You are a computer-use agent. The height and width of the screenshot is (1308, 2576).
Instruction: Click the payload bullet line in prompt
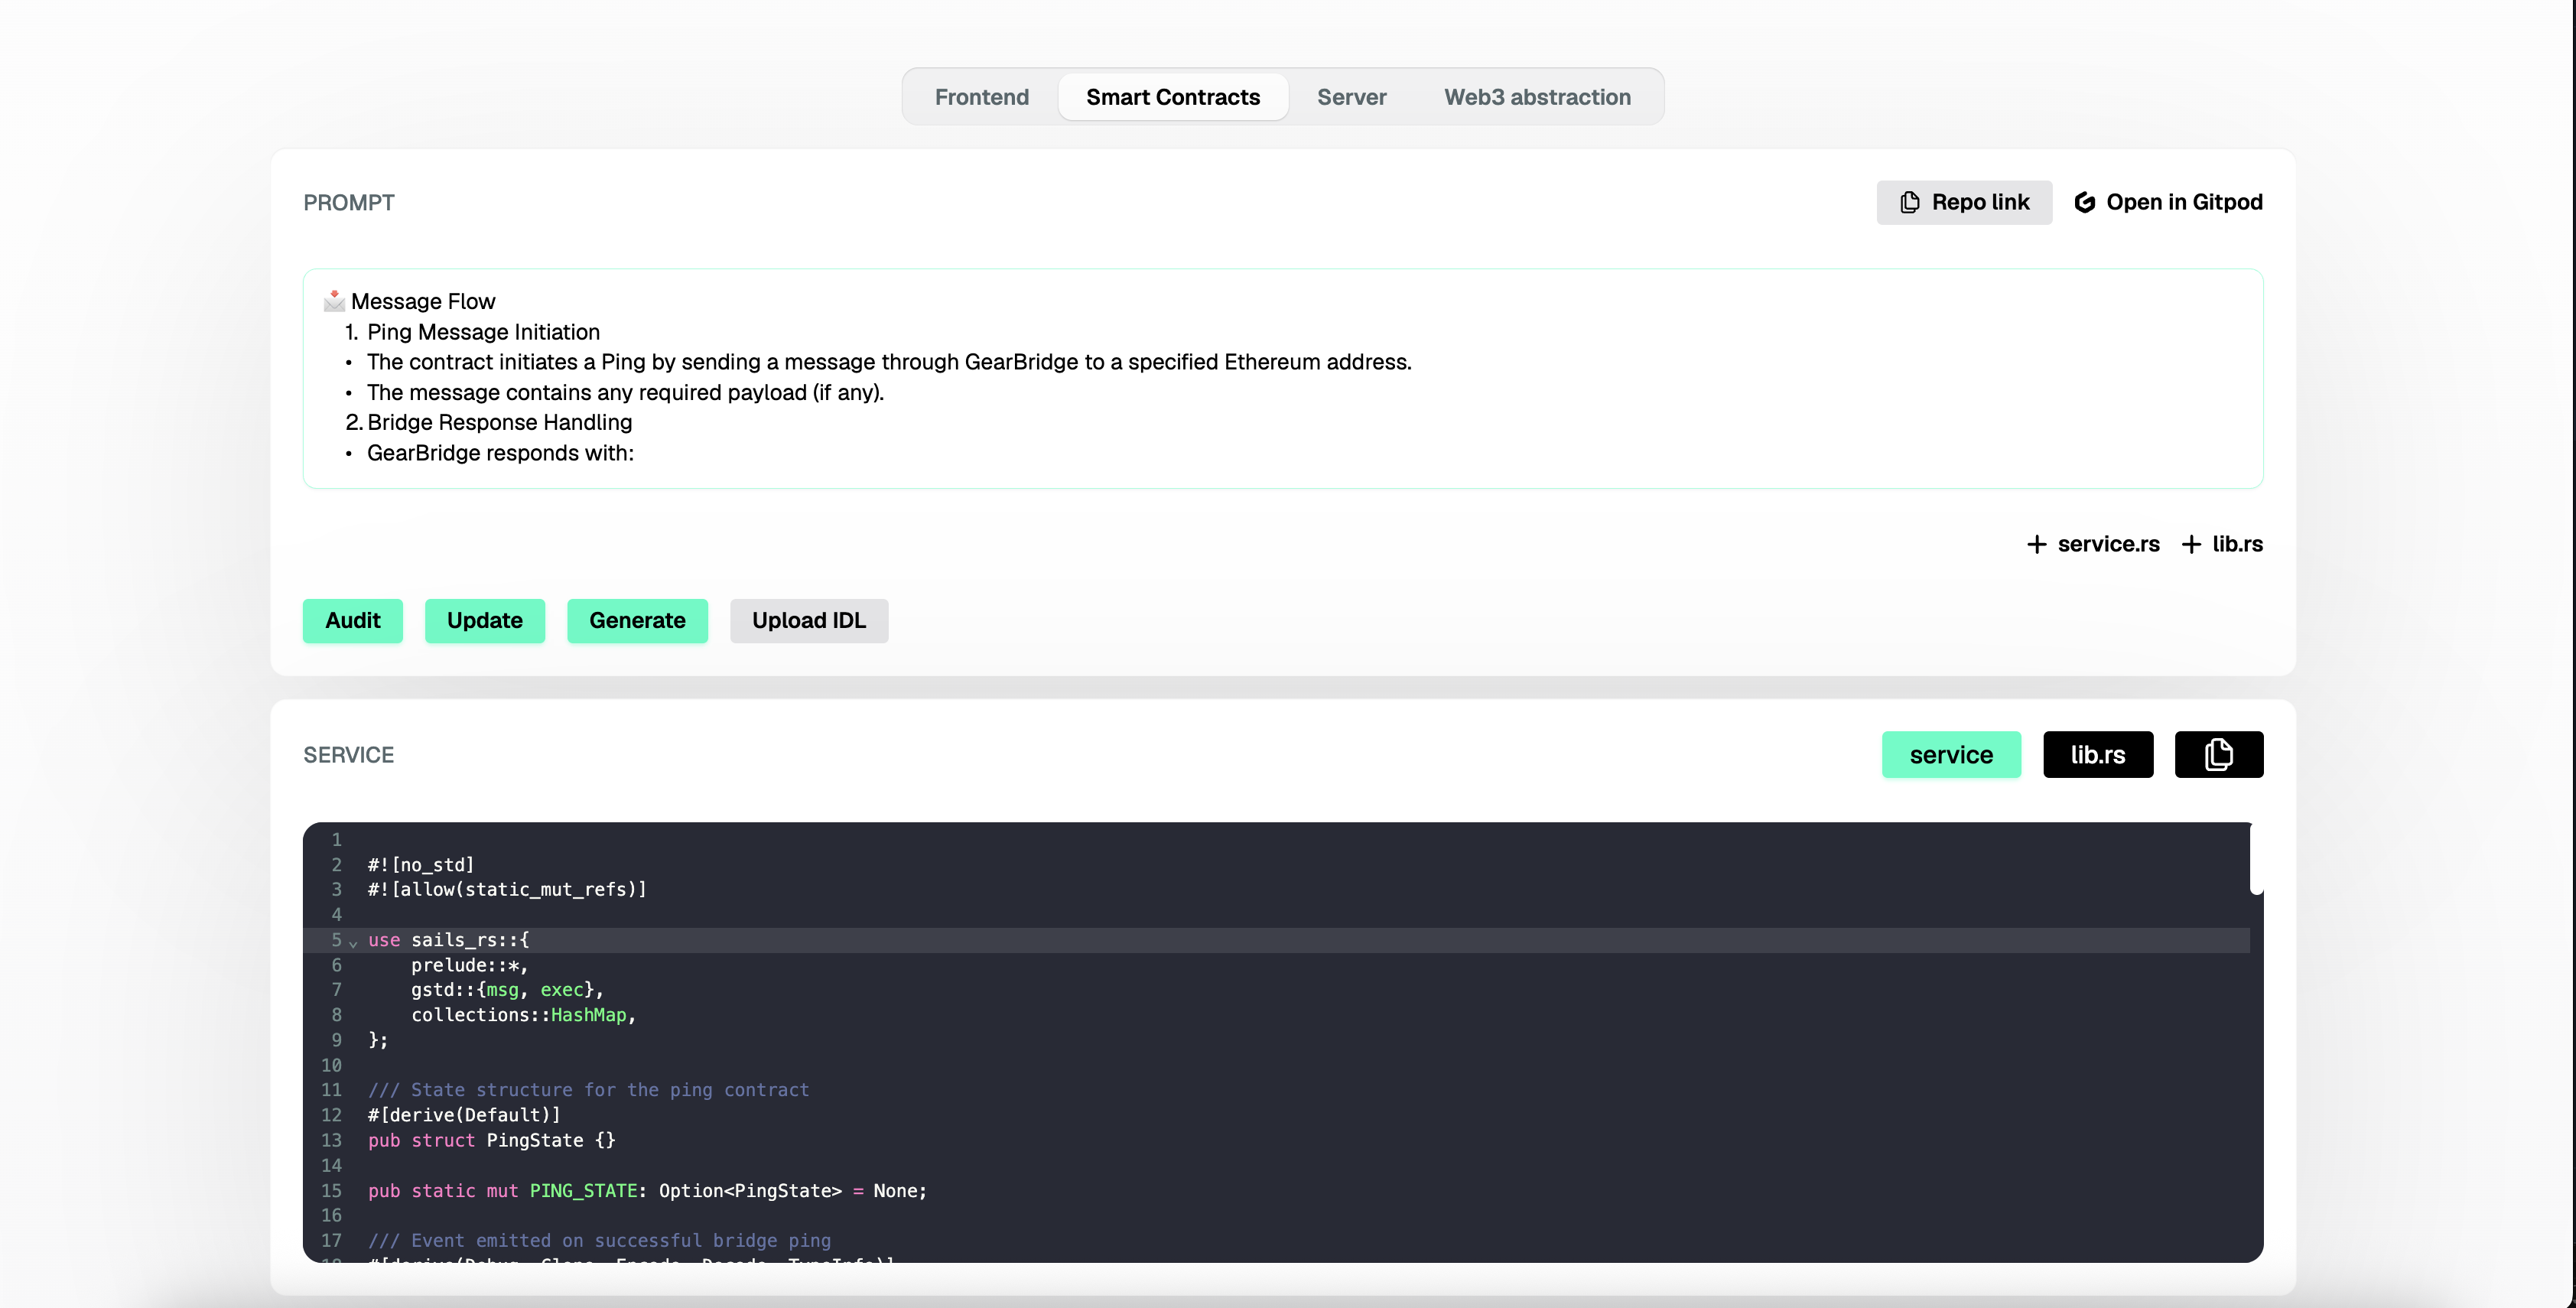[625, 392]
